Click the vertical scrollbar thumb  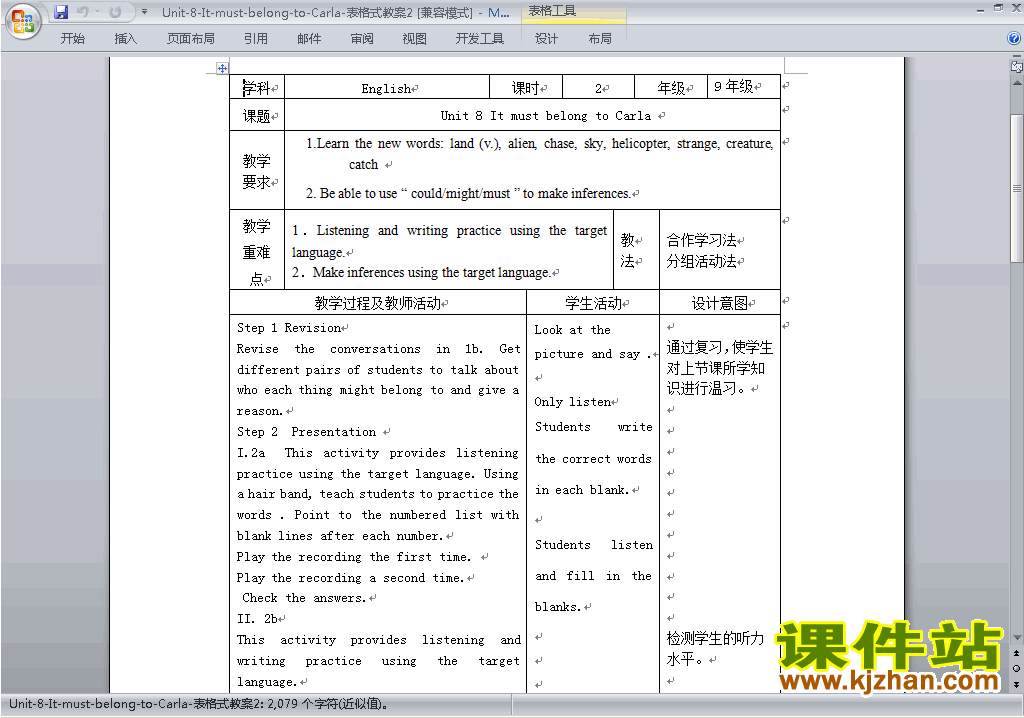pyautogui.click(x=1016, y=188)
